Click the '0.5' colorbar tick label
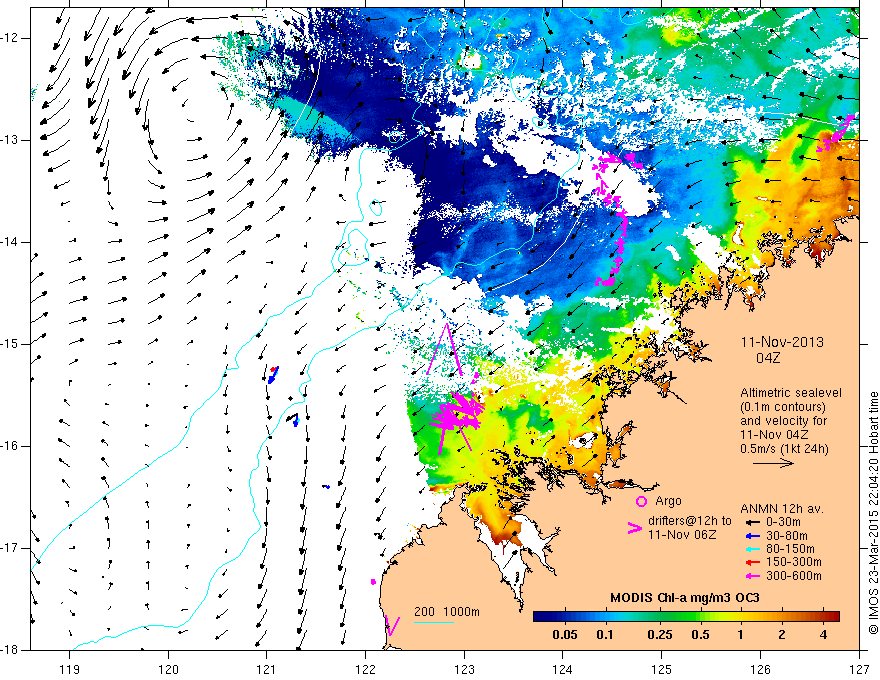 coord(700,635)
